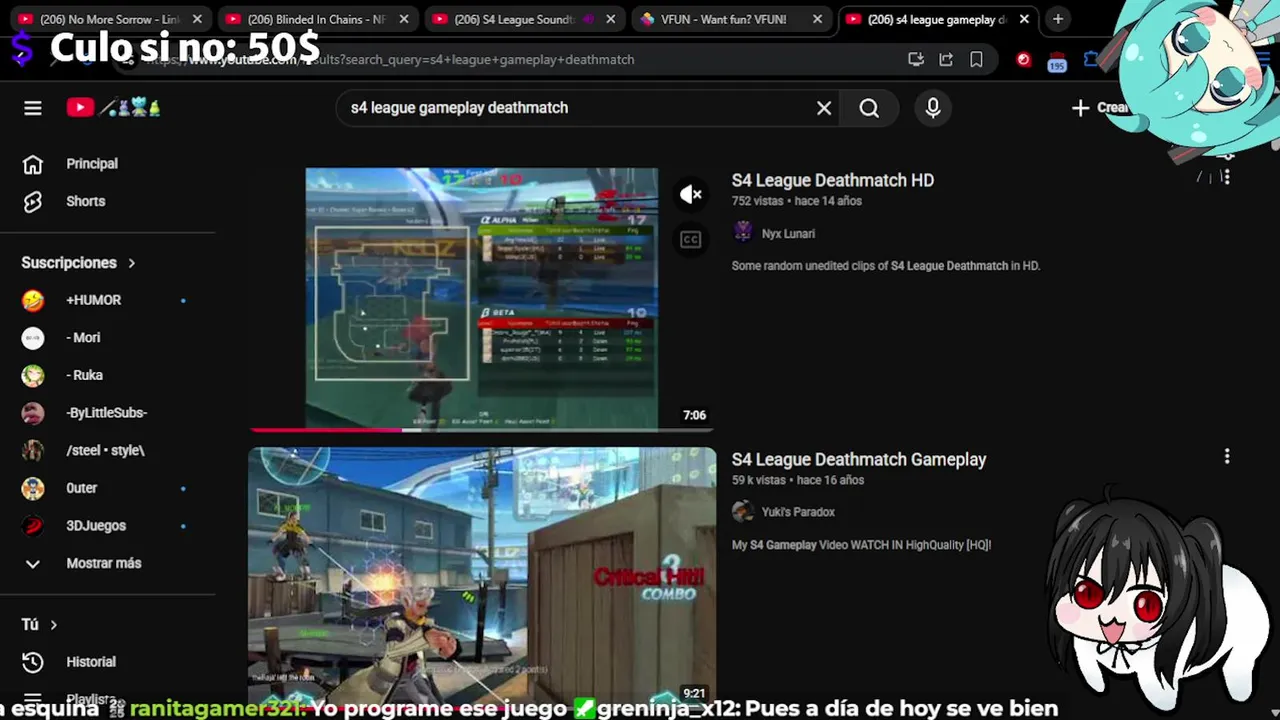Open the S4 League Deathmatch HD title

tap(833, 180)
